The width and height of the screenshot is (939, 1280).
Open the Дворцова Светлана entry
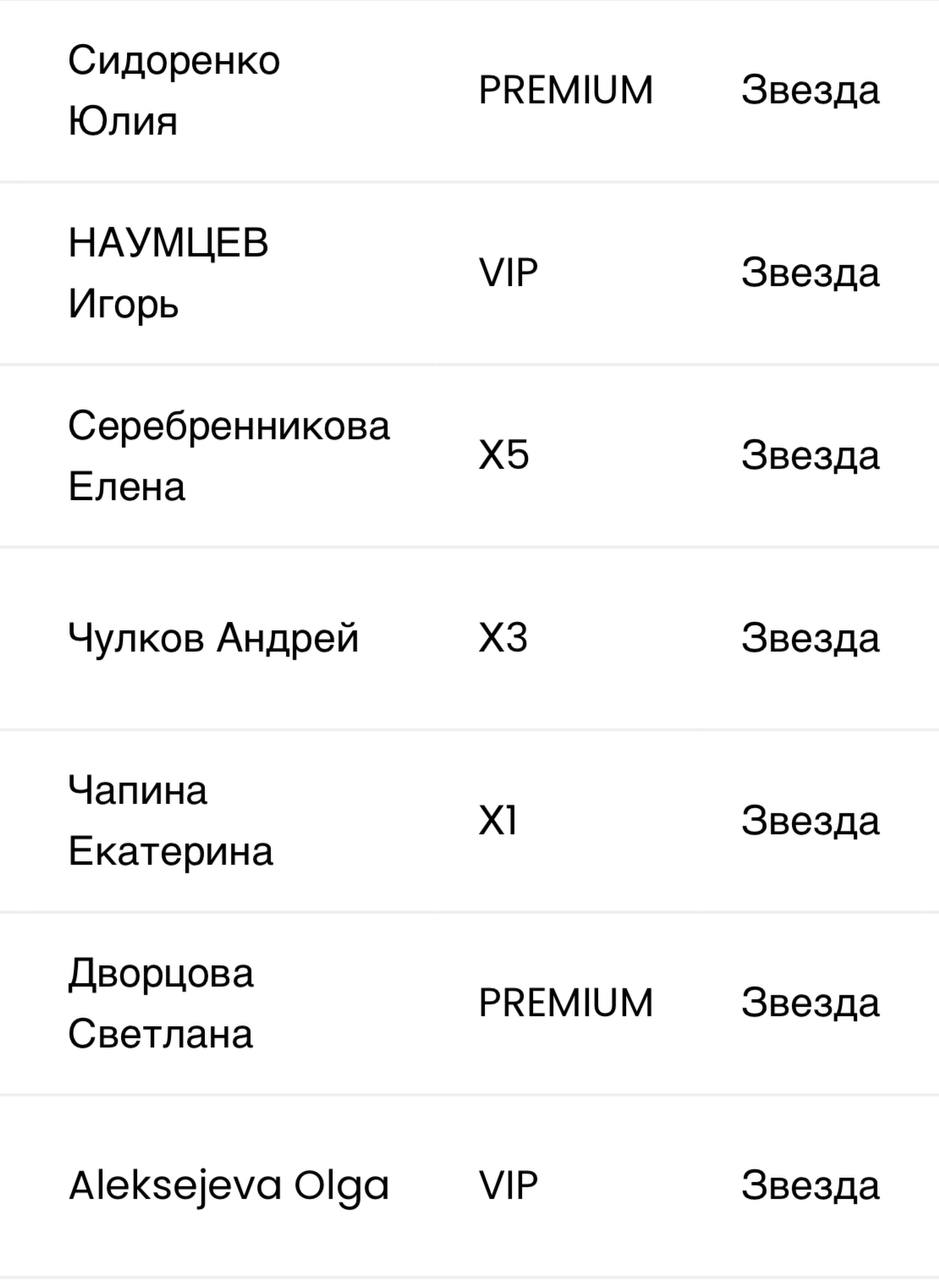click(x=161, y=1002)
